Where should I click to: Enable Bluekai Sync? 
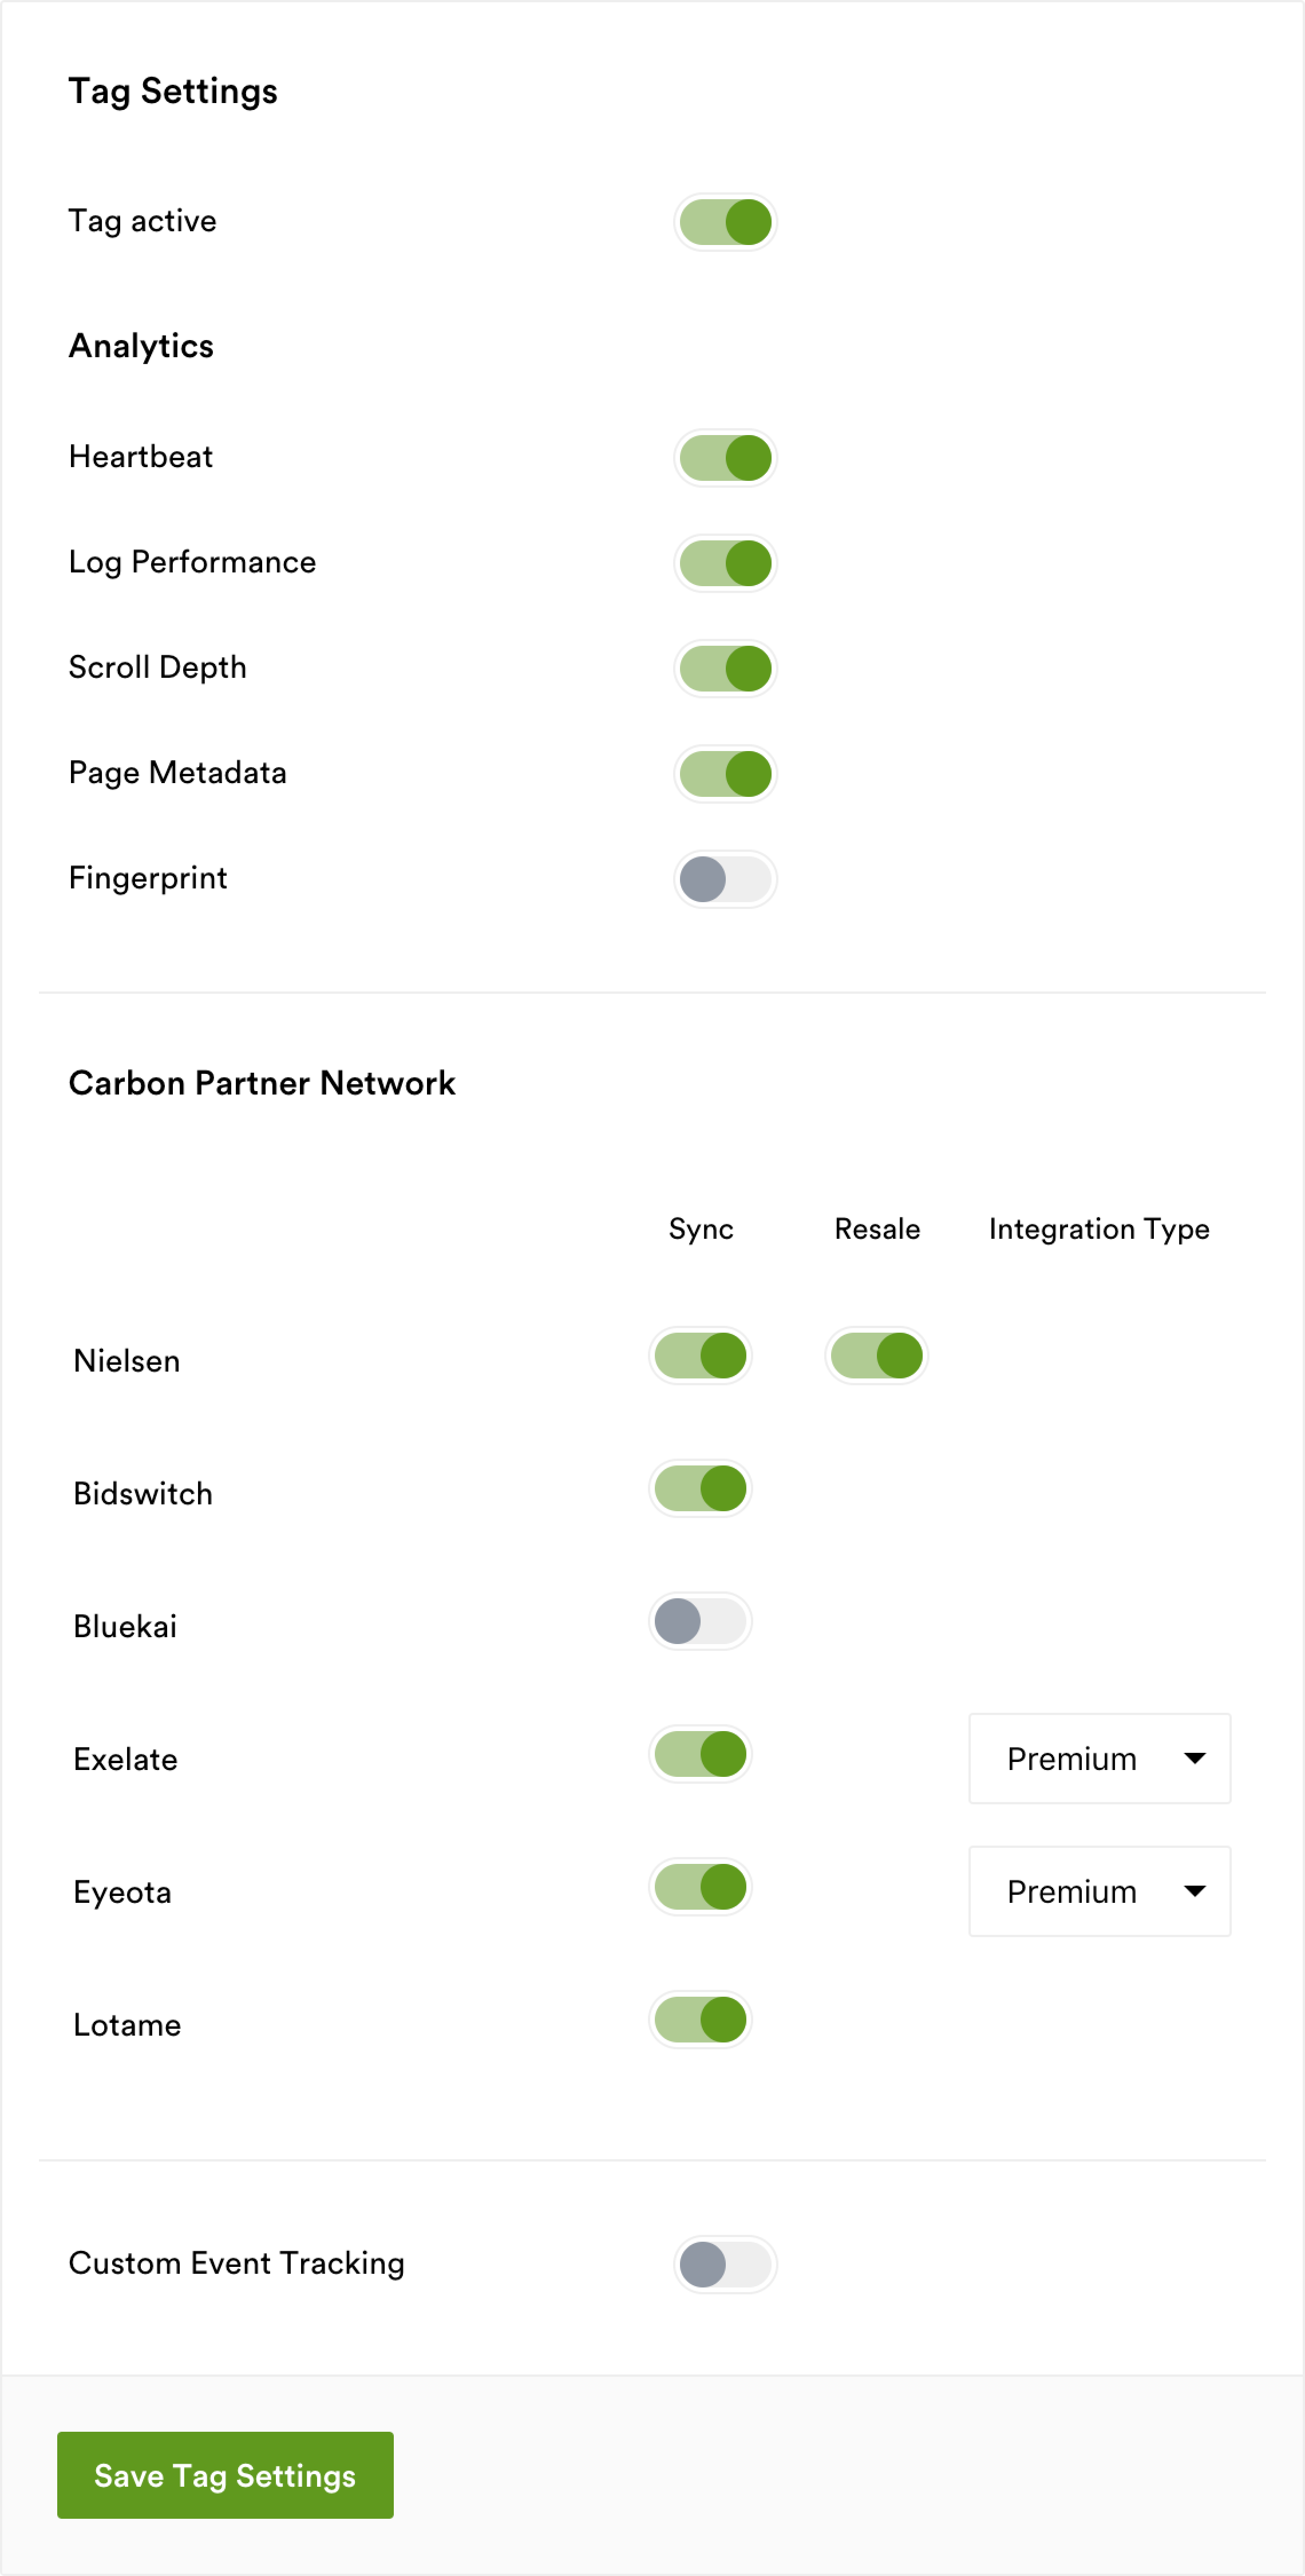tap(700, 1621)
